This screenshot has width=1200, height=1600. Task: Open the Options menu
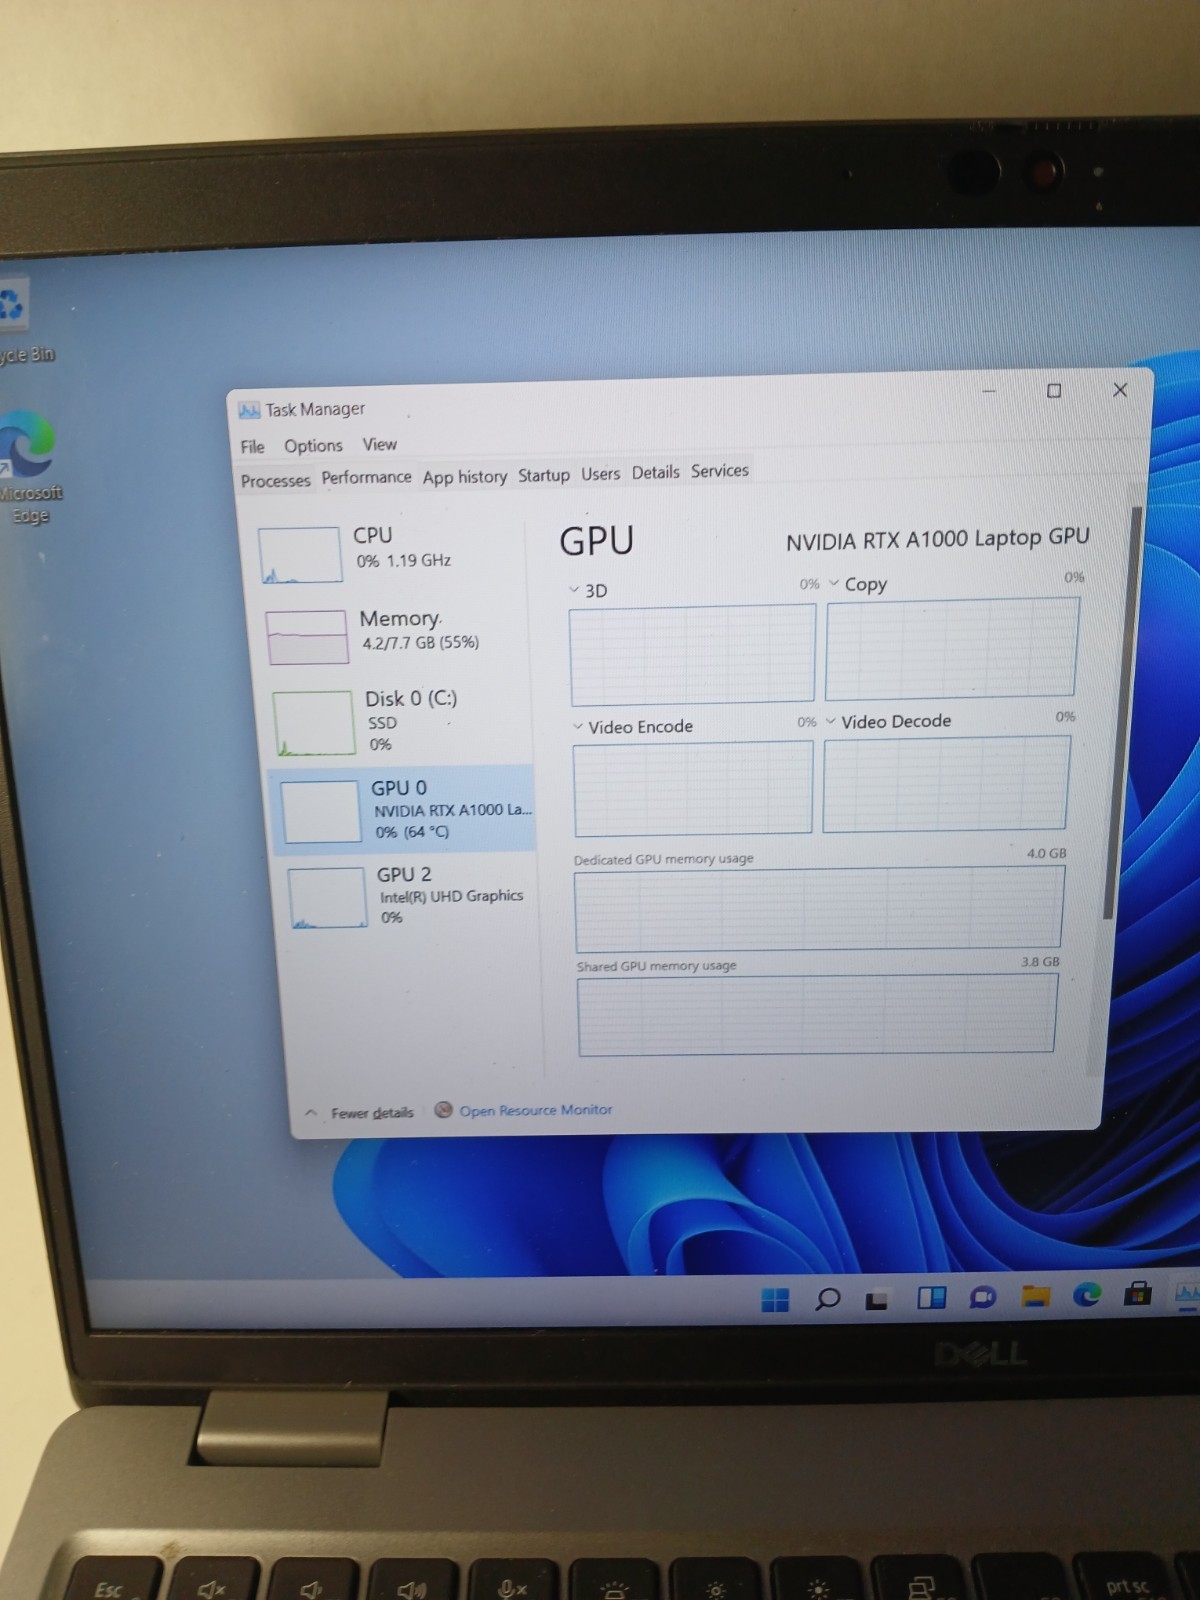pos(313,446)
